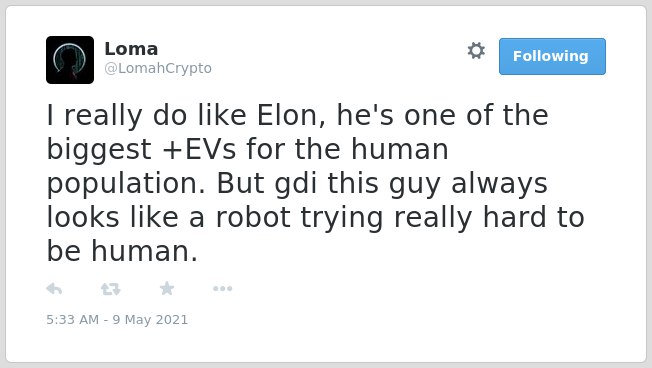
Task: Reply to Loma's tweet
Action: pos(54,289)
